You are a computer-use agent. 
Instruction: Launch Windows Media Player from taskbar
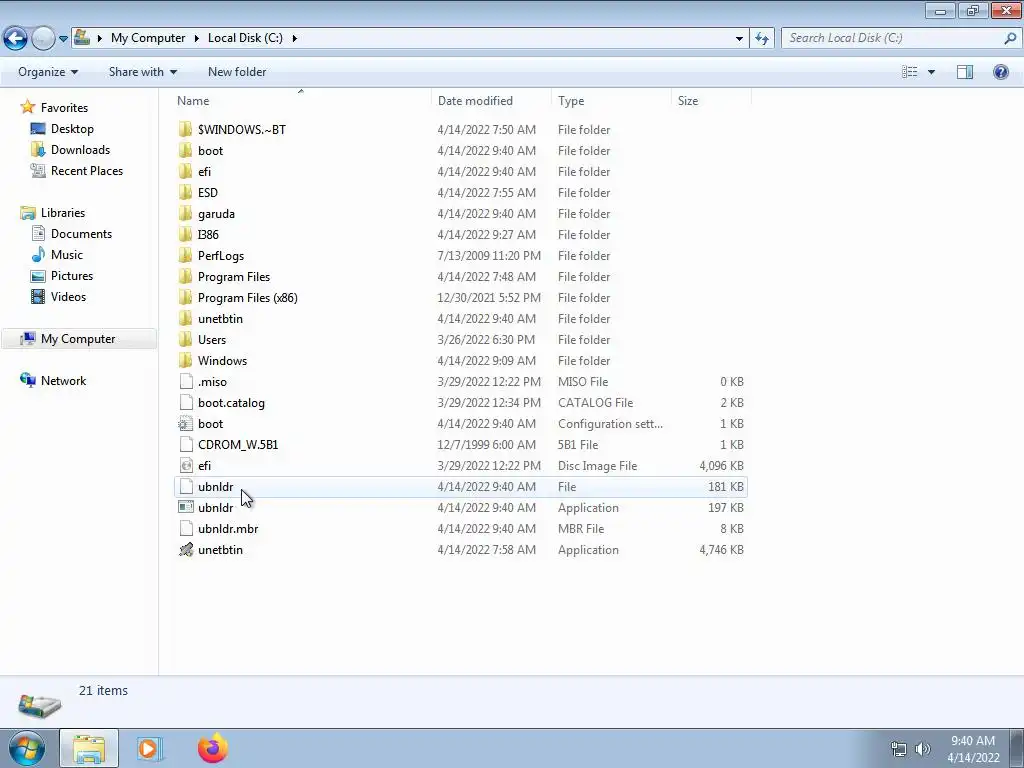pyautogui.click(x=149, y=748)
